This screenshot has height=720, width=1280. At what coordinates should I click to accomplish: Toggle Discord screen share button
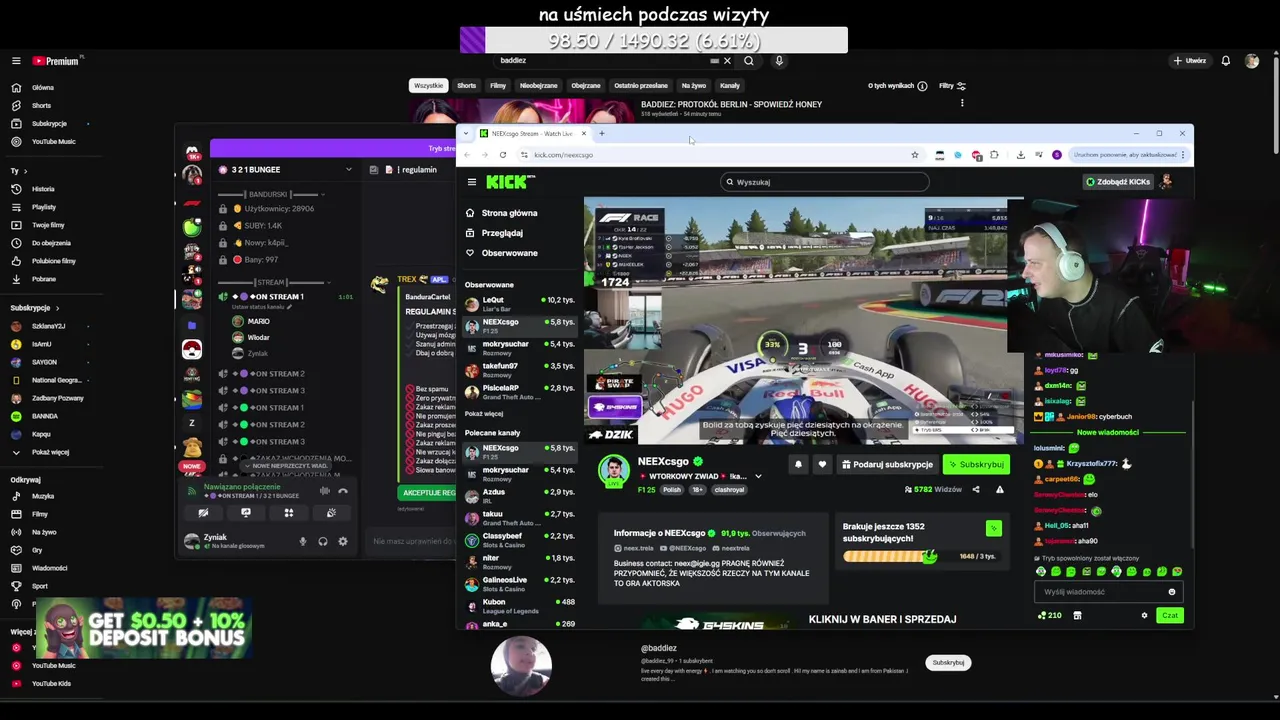pyautogui.click(x=246, y=513)
